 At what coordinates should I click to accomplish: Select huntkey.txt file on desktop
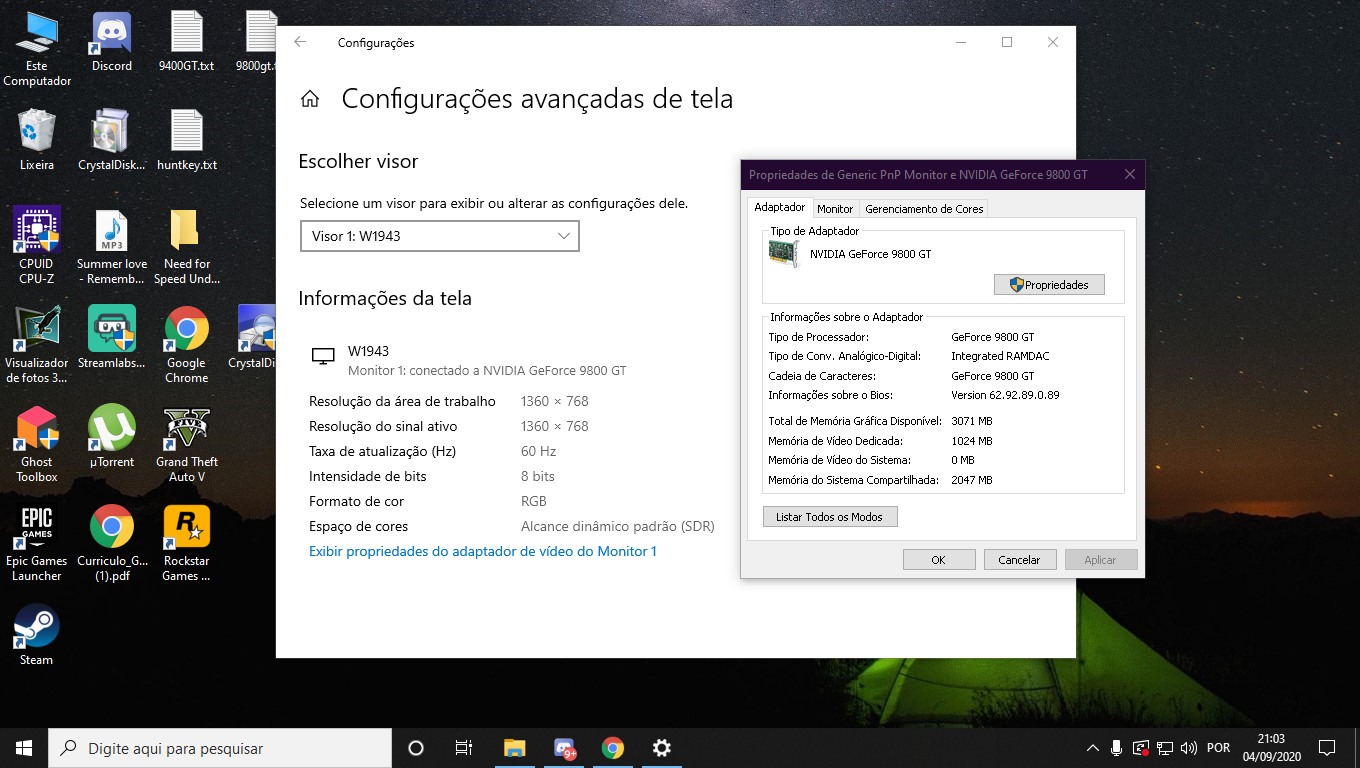(x=186, y=140)
